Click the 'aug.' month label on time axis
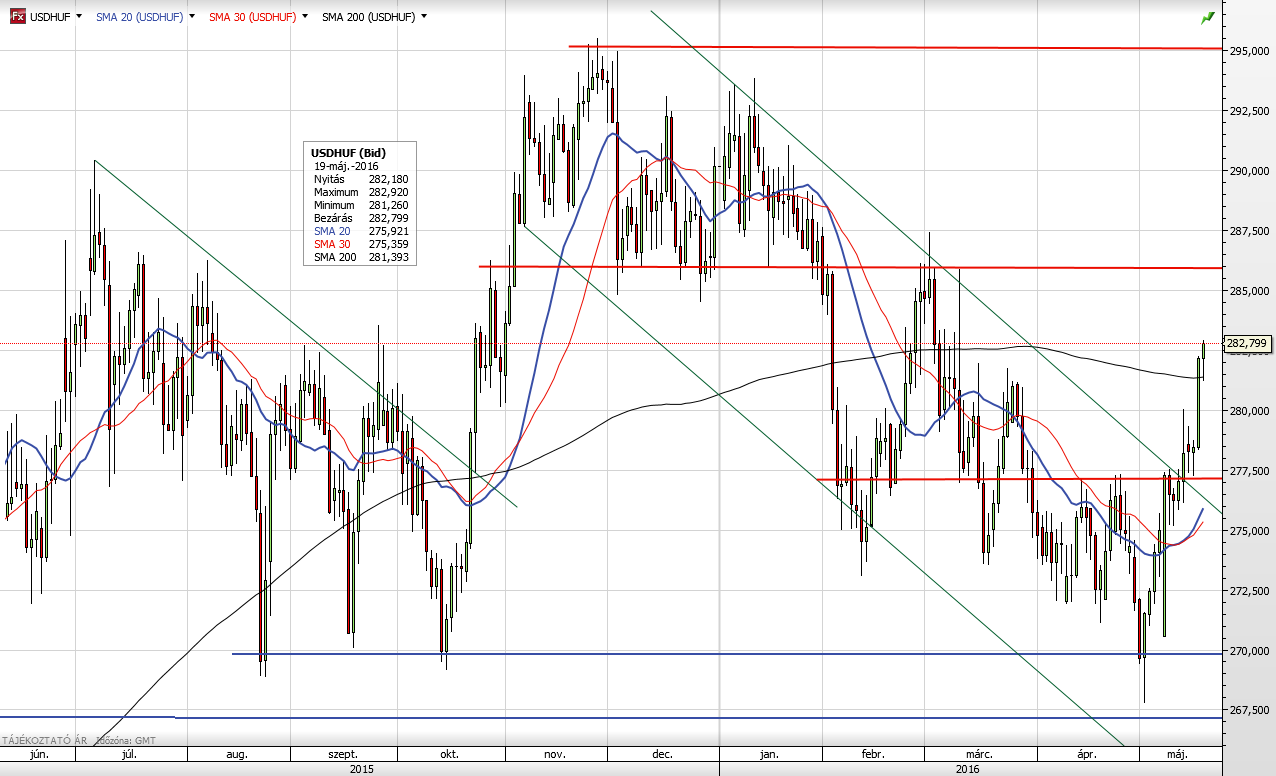This screenshot has height=776, width=1276. (x=238, y=754)
